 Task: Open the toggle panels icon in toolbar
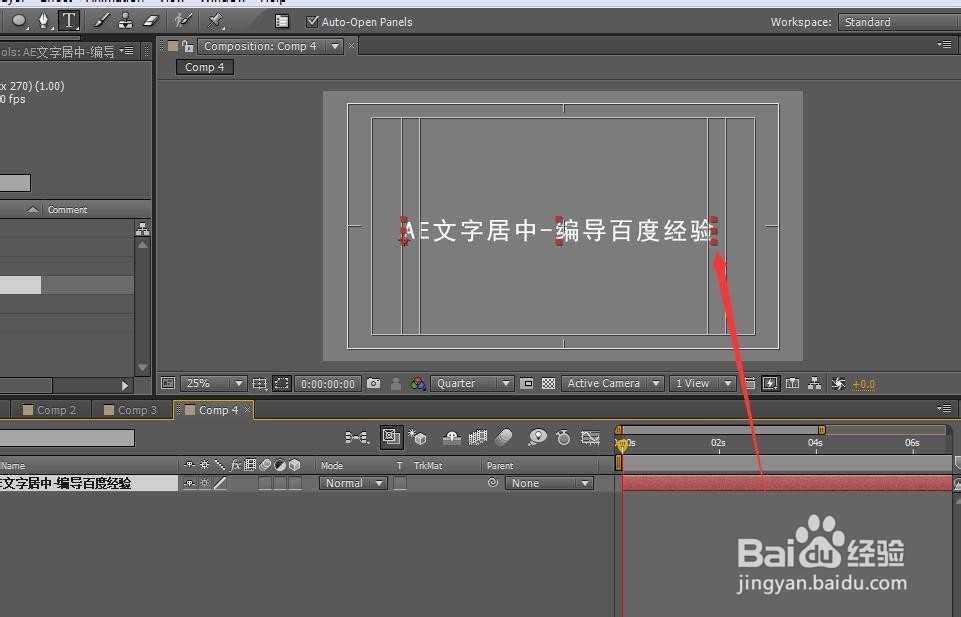pyautogui.click(x=282, y=21)
